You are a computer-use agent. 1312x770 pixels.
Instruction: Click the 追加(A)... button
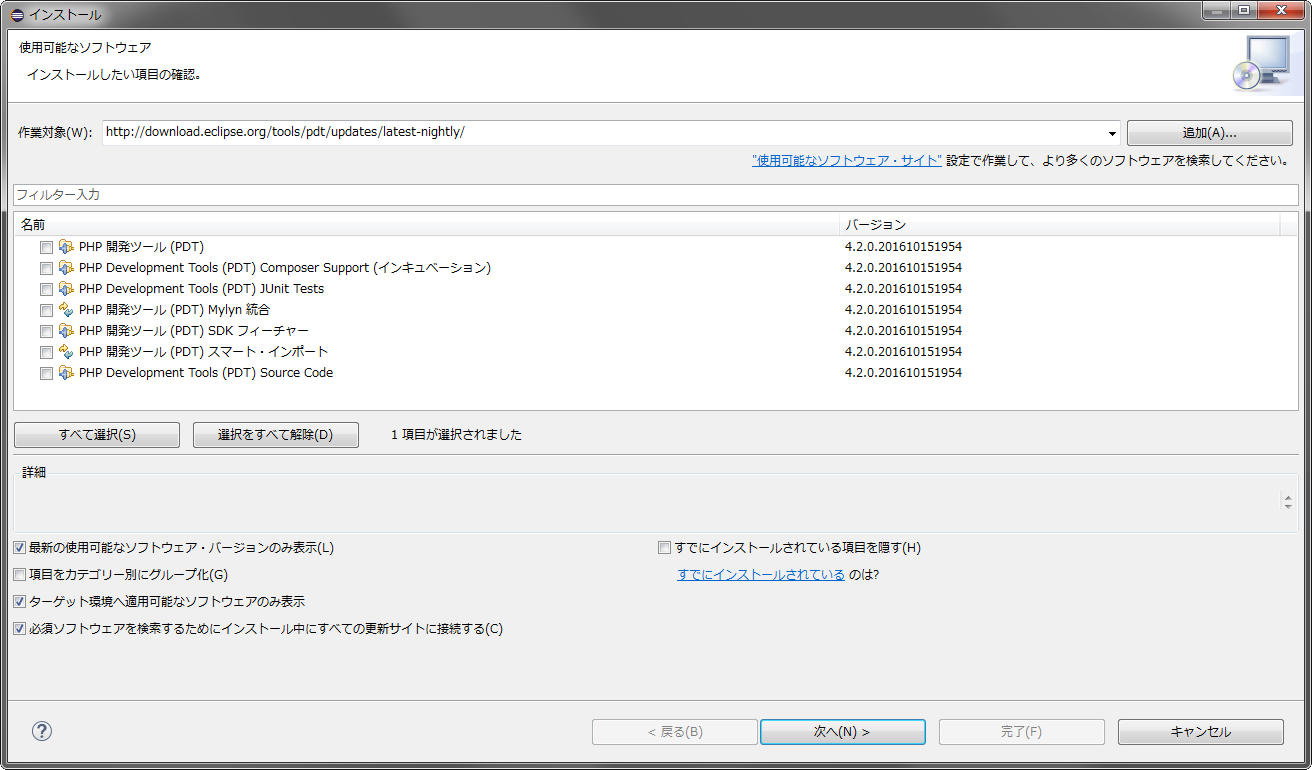click(1210, 133)
